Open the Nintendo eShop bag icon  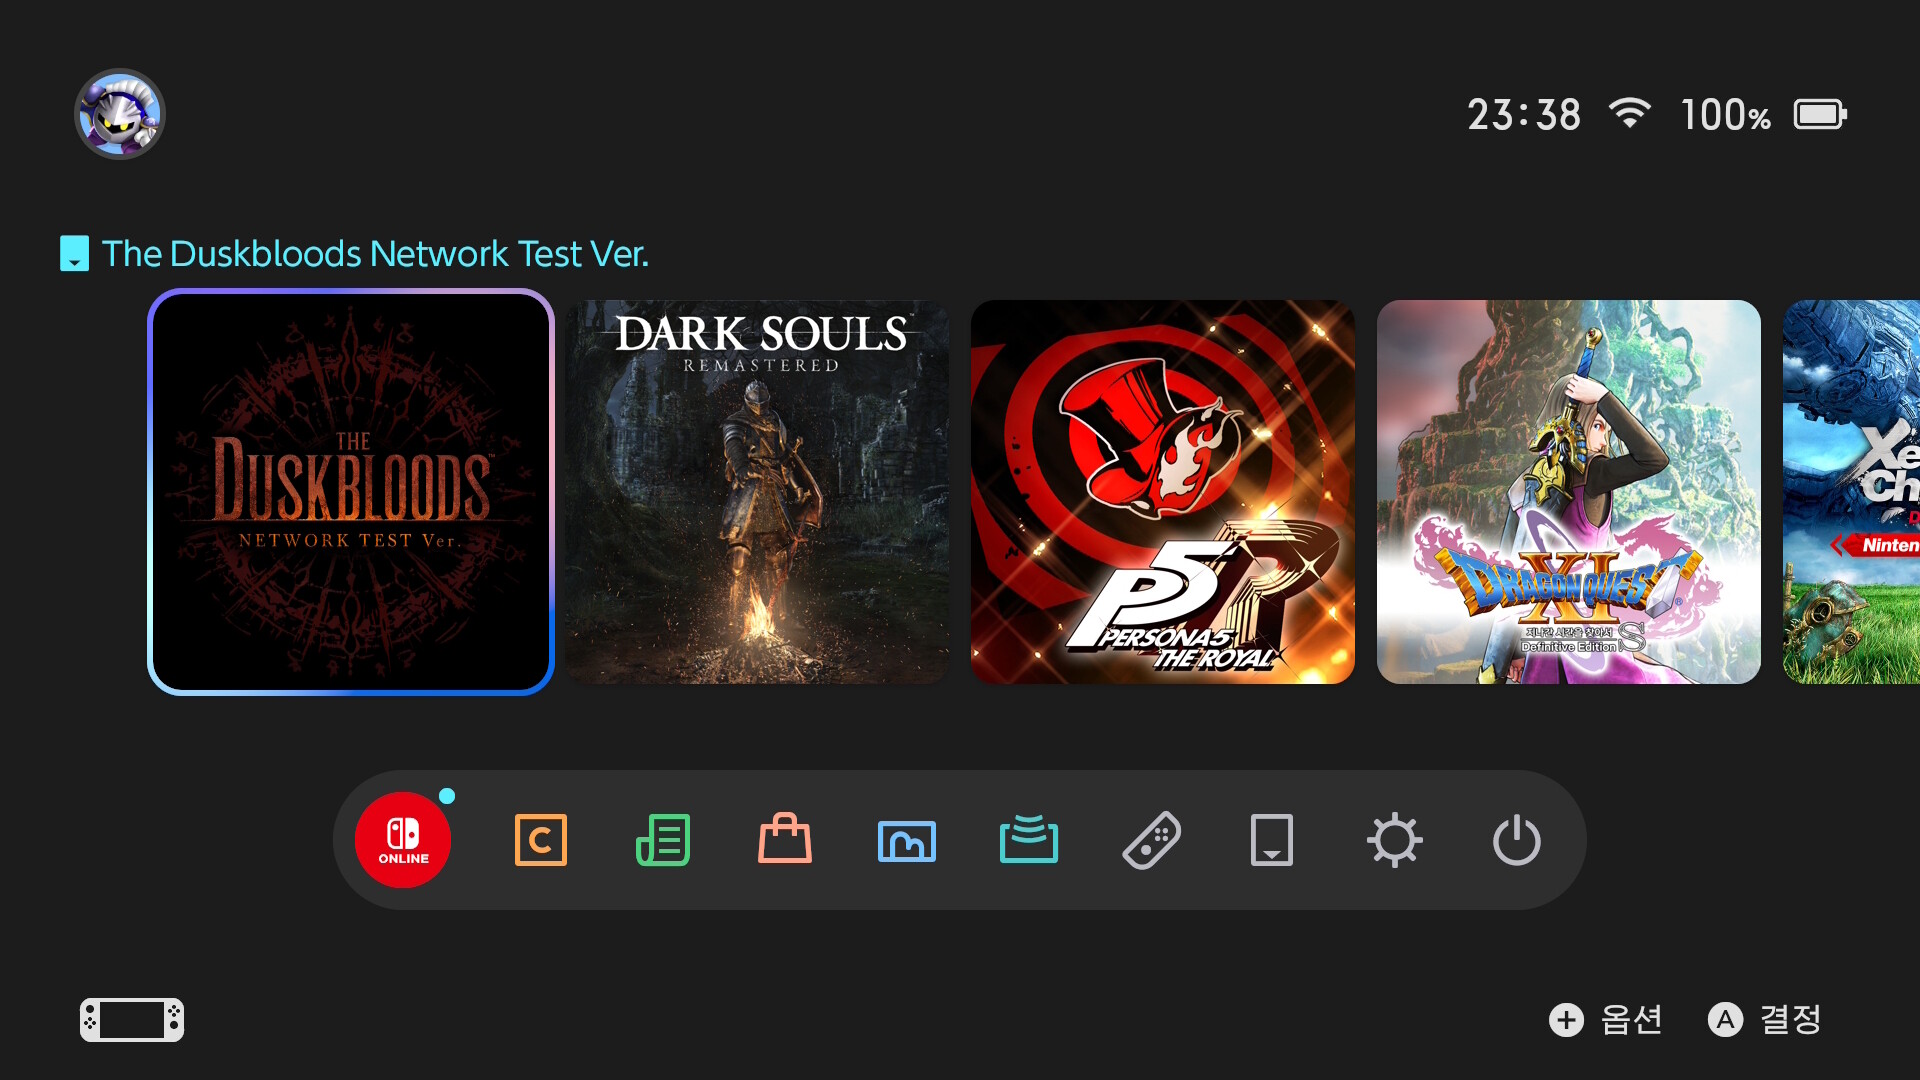785,838
